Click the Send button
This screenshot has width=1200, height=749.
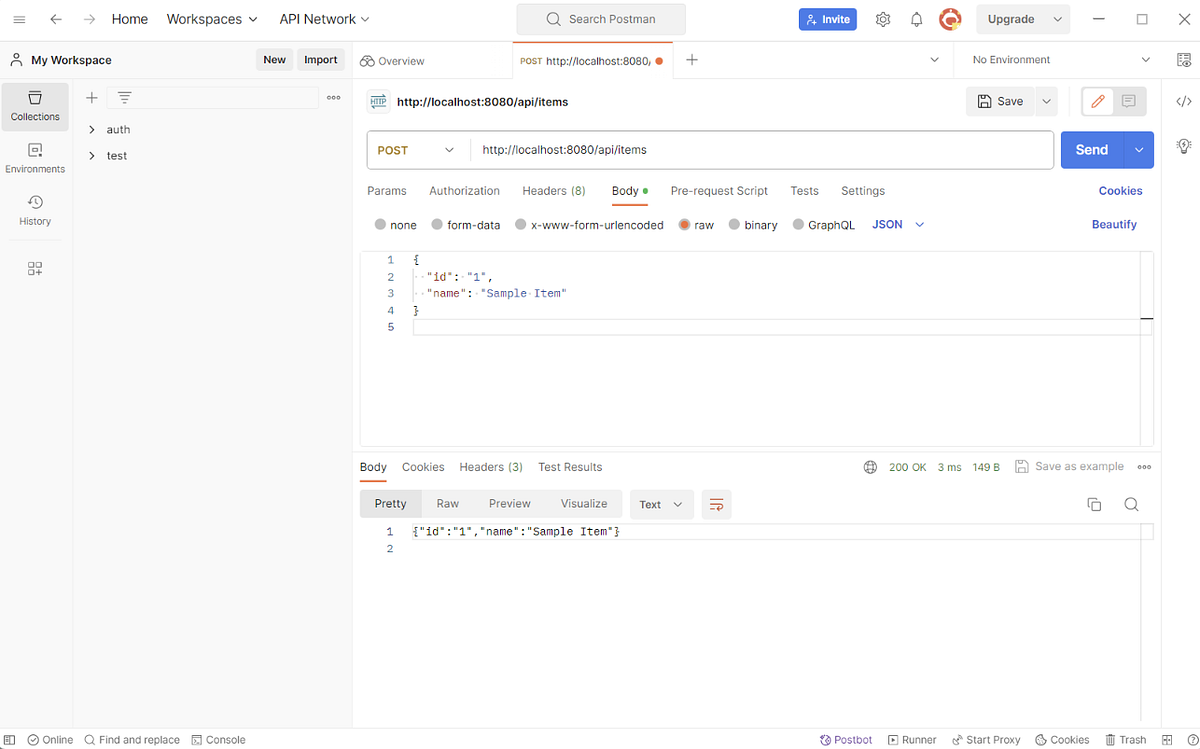(x=1091, y=149)
